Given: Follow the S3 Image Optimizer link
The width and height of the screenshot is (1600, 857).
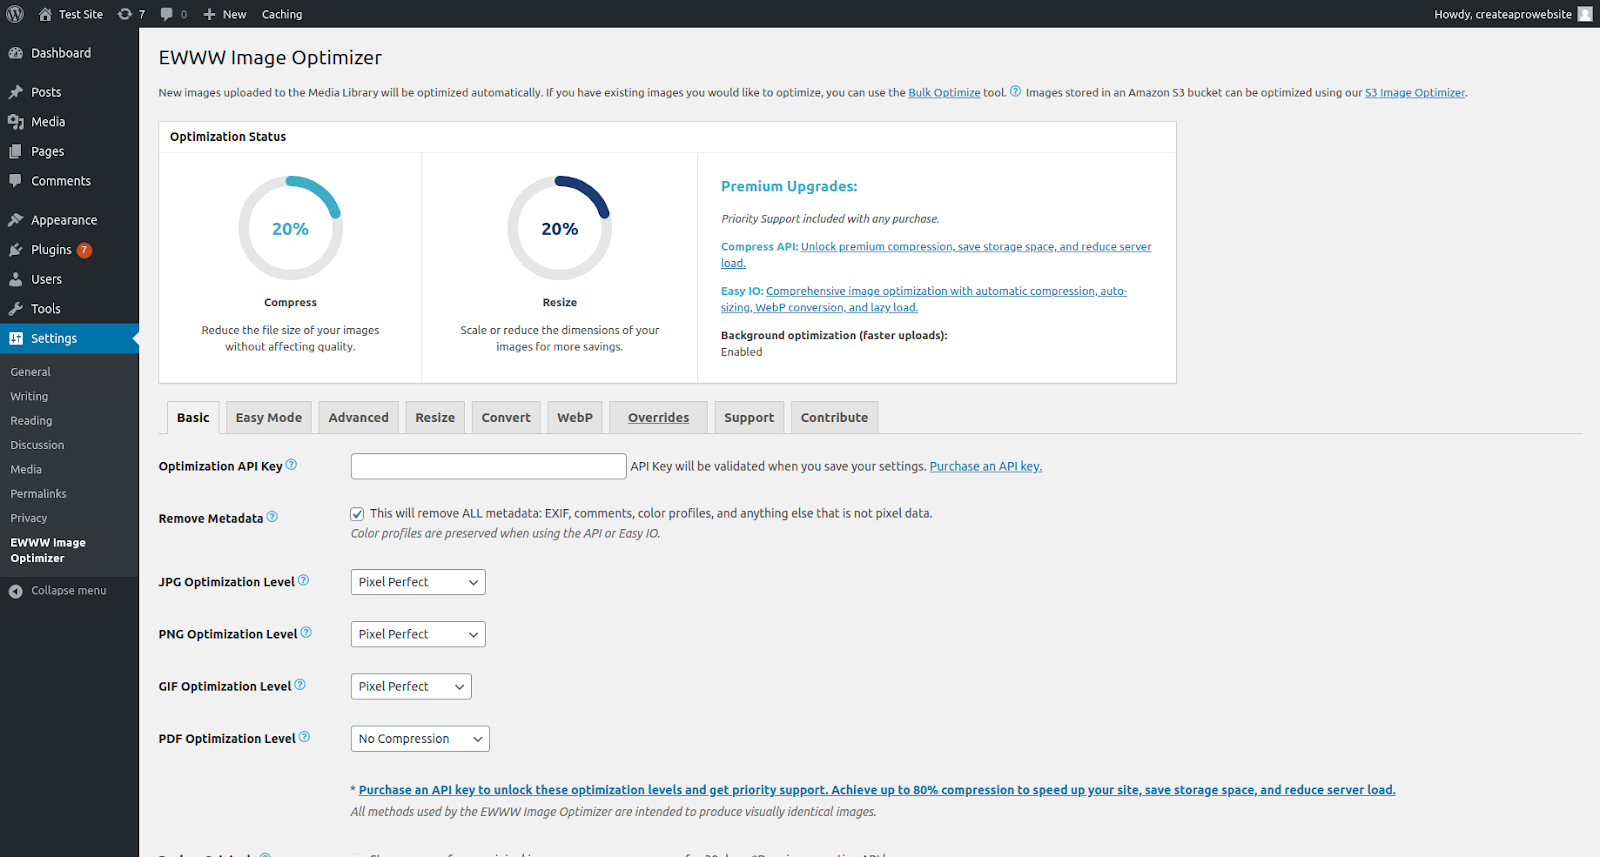Looking at the screenshot, I should point(1415,93).
